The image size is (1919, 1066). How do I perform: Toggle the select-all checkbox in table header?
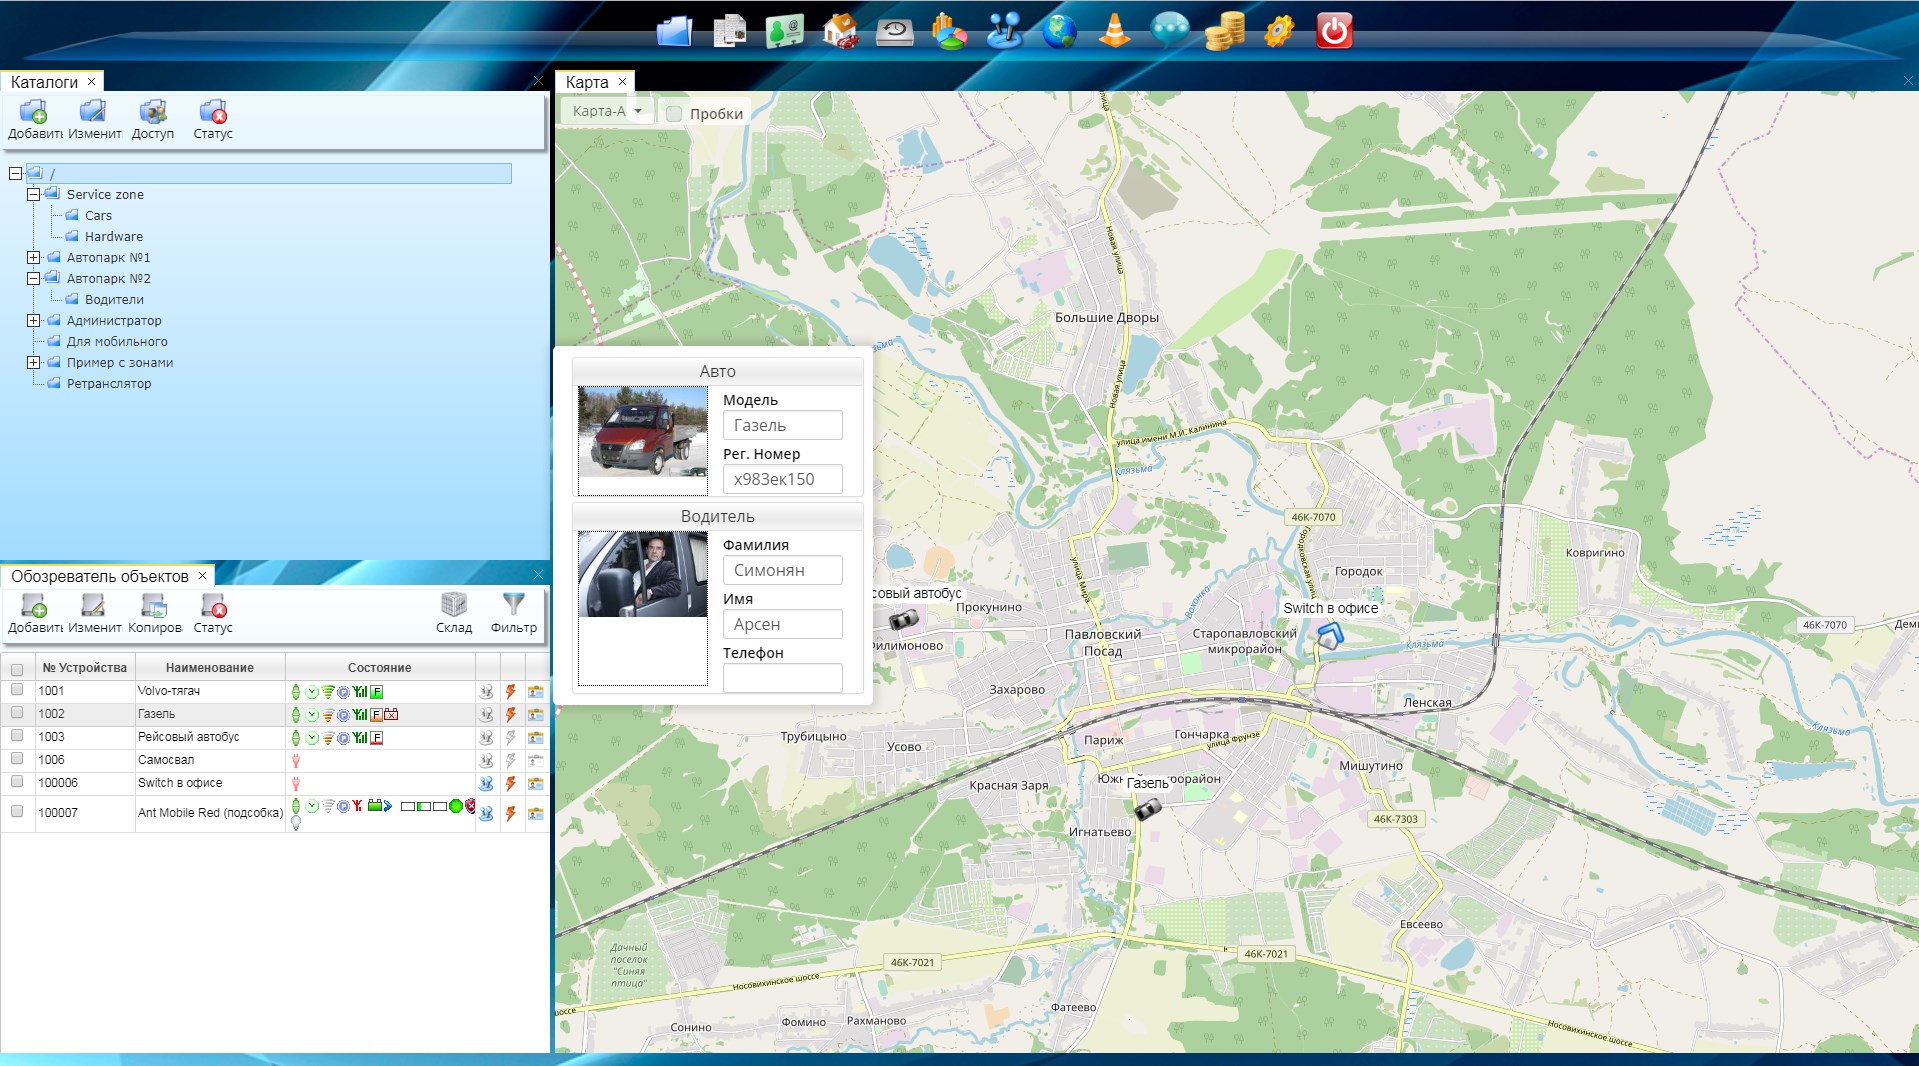tap(17, 669)
